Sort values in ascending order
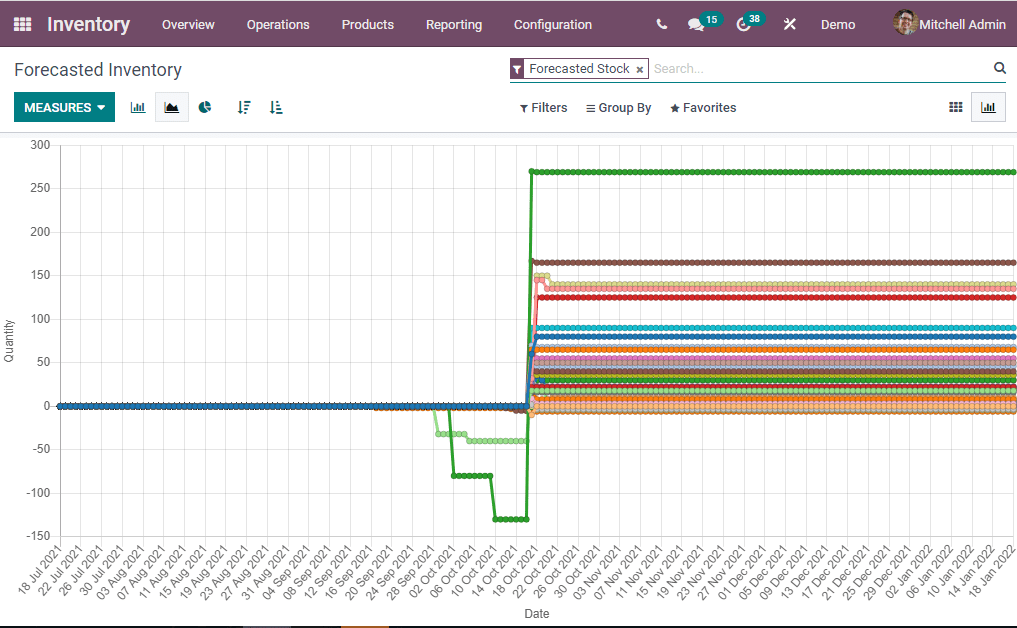 coord(276,107)
